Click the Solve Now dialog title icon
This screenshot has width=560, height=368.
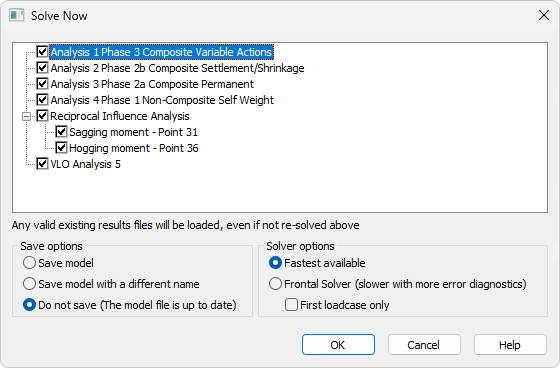coord(16,16)
